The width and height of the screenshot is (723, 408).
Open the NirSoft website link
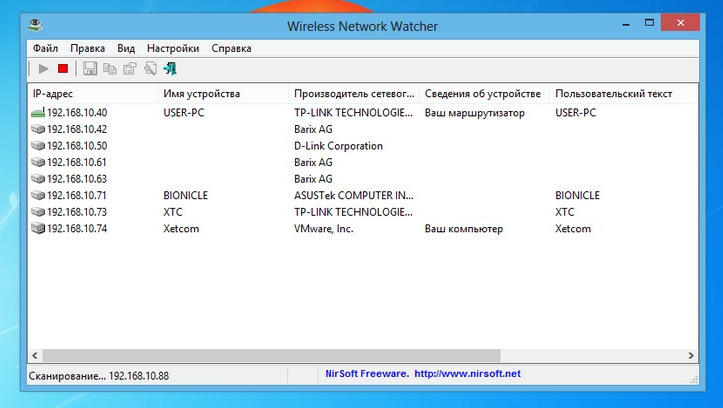(468, 374)
